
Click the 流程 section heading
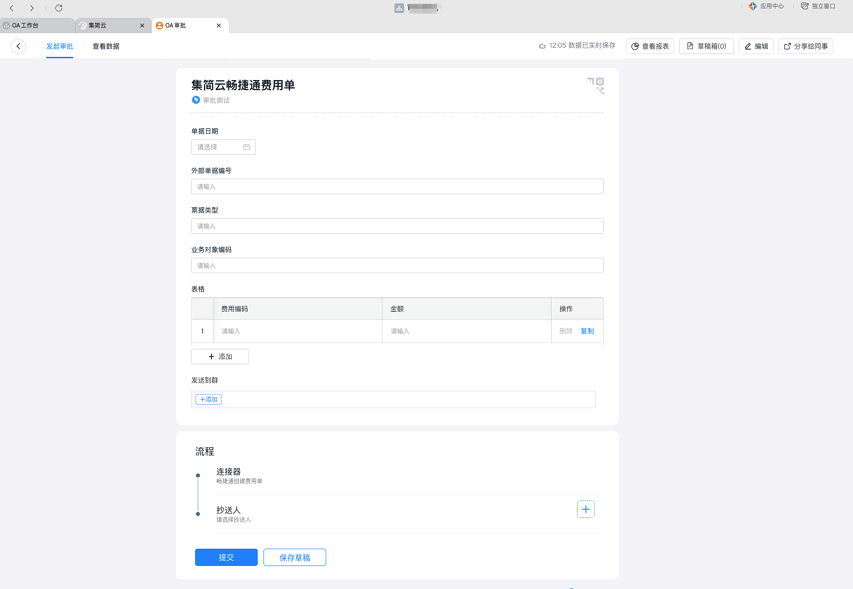point(205,451)
